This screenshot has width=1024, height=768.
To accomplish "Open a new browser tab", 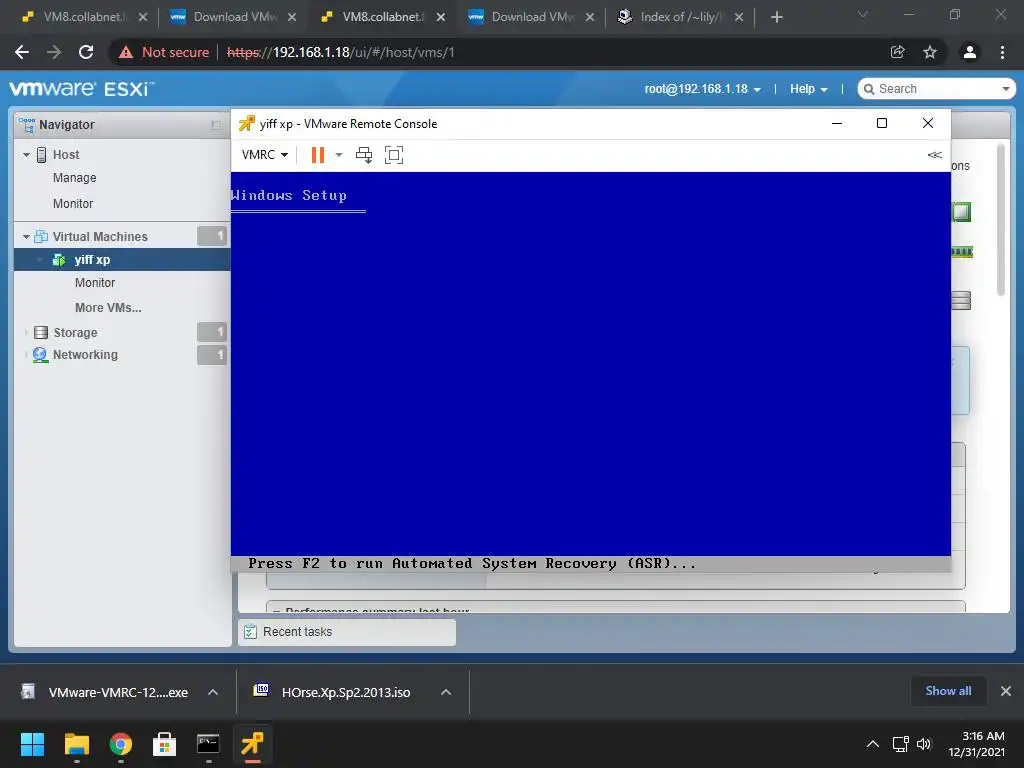I will point(776,18).
